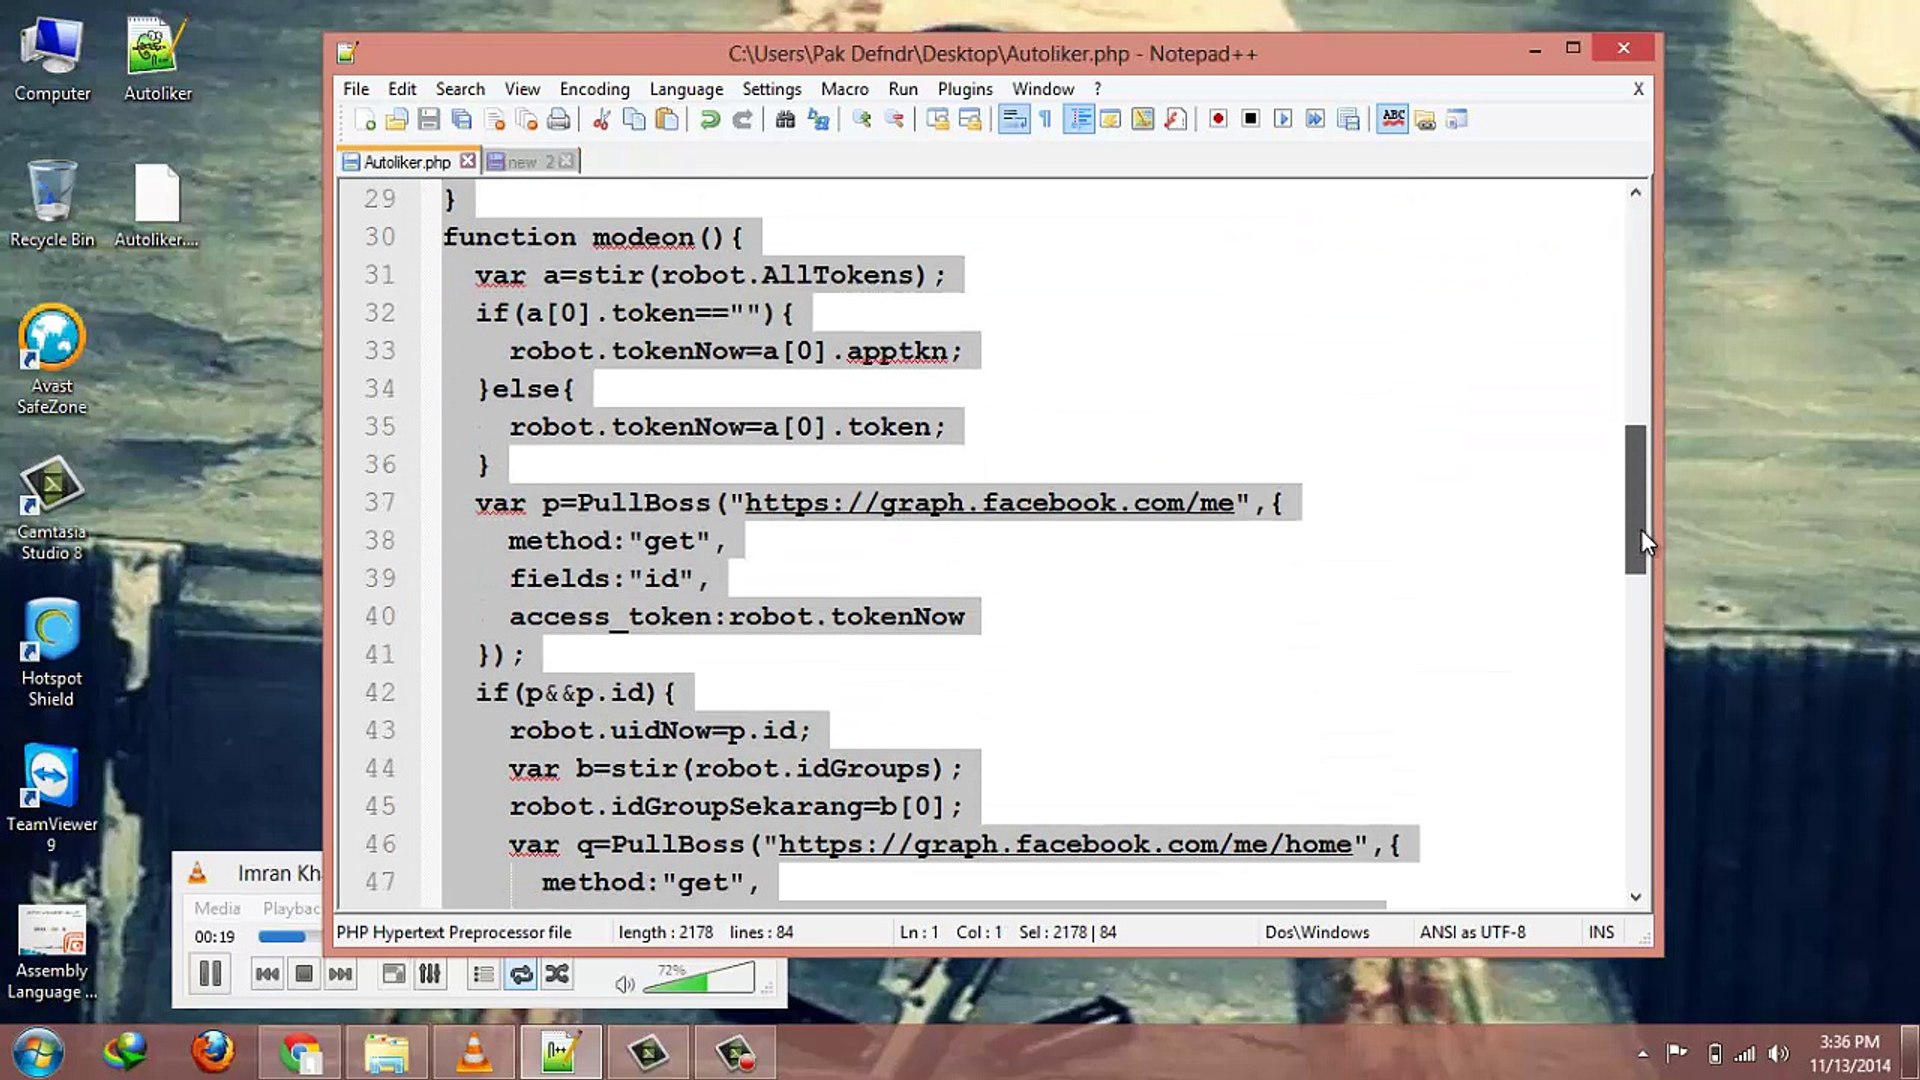
Task: Toggle spell check ABC button
Action: tap(1392, 119)
